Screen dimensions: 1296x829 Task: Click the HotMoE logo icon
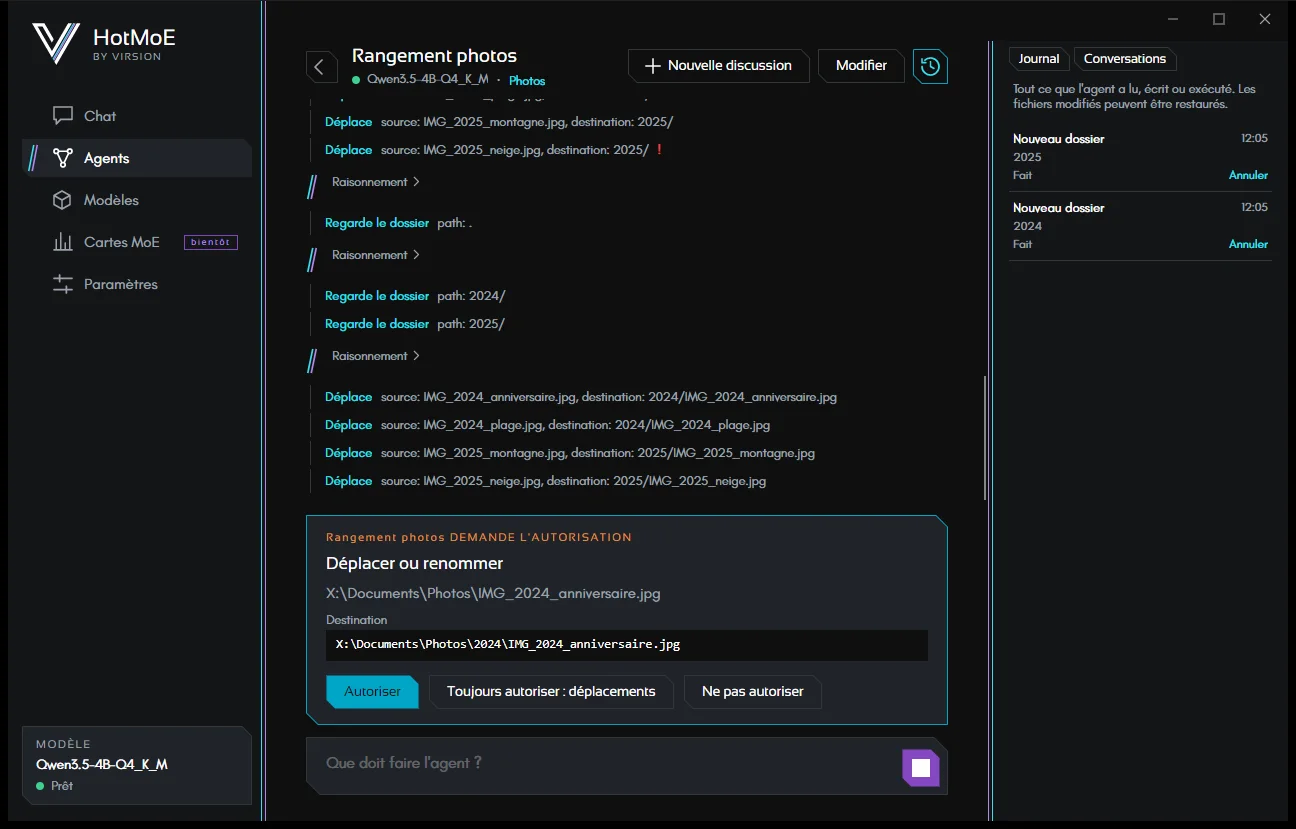(x=56, y=43)
